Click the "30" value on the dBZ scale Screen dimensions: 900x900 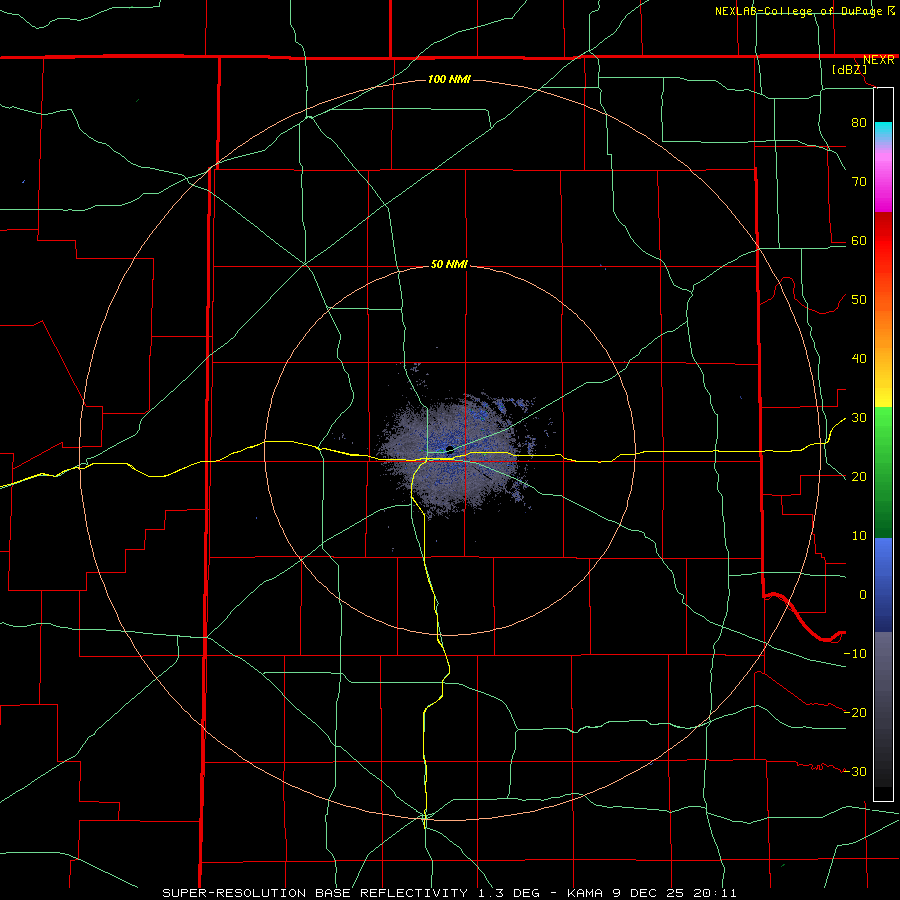pyautogui.click(x=859, y=418)
